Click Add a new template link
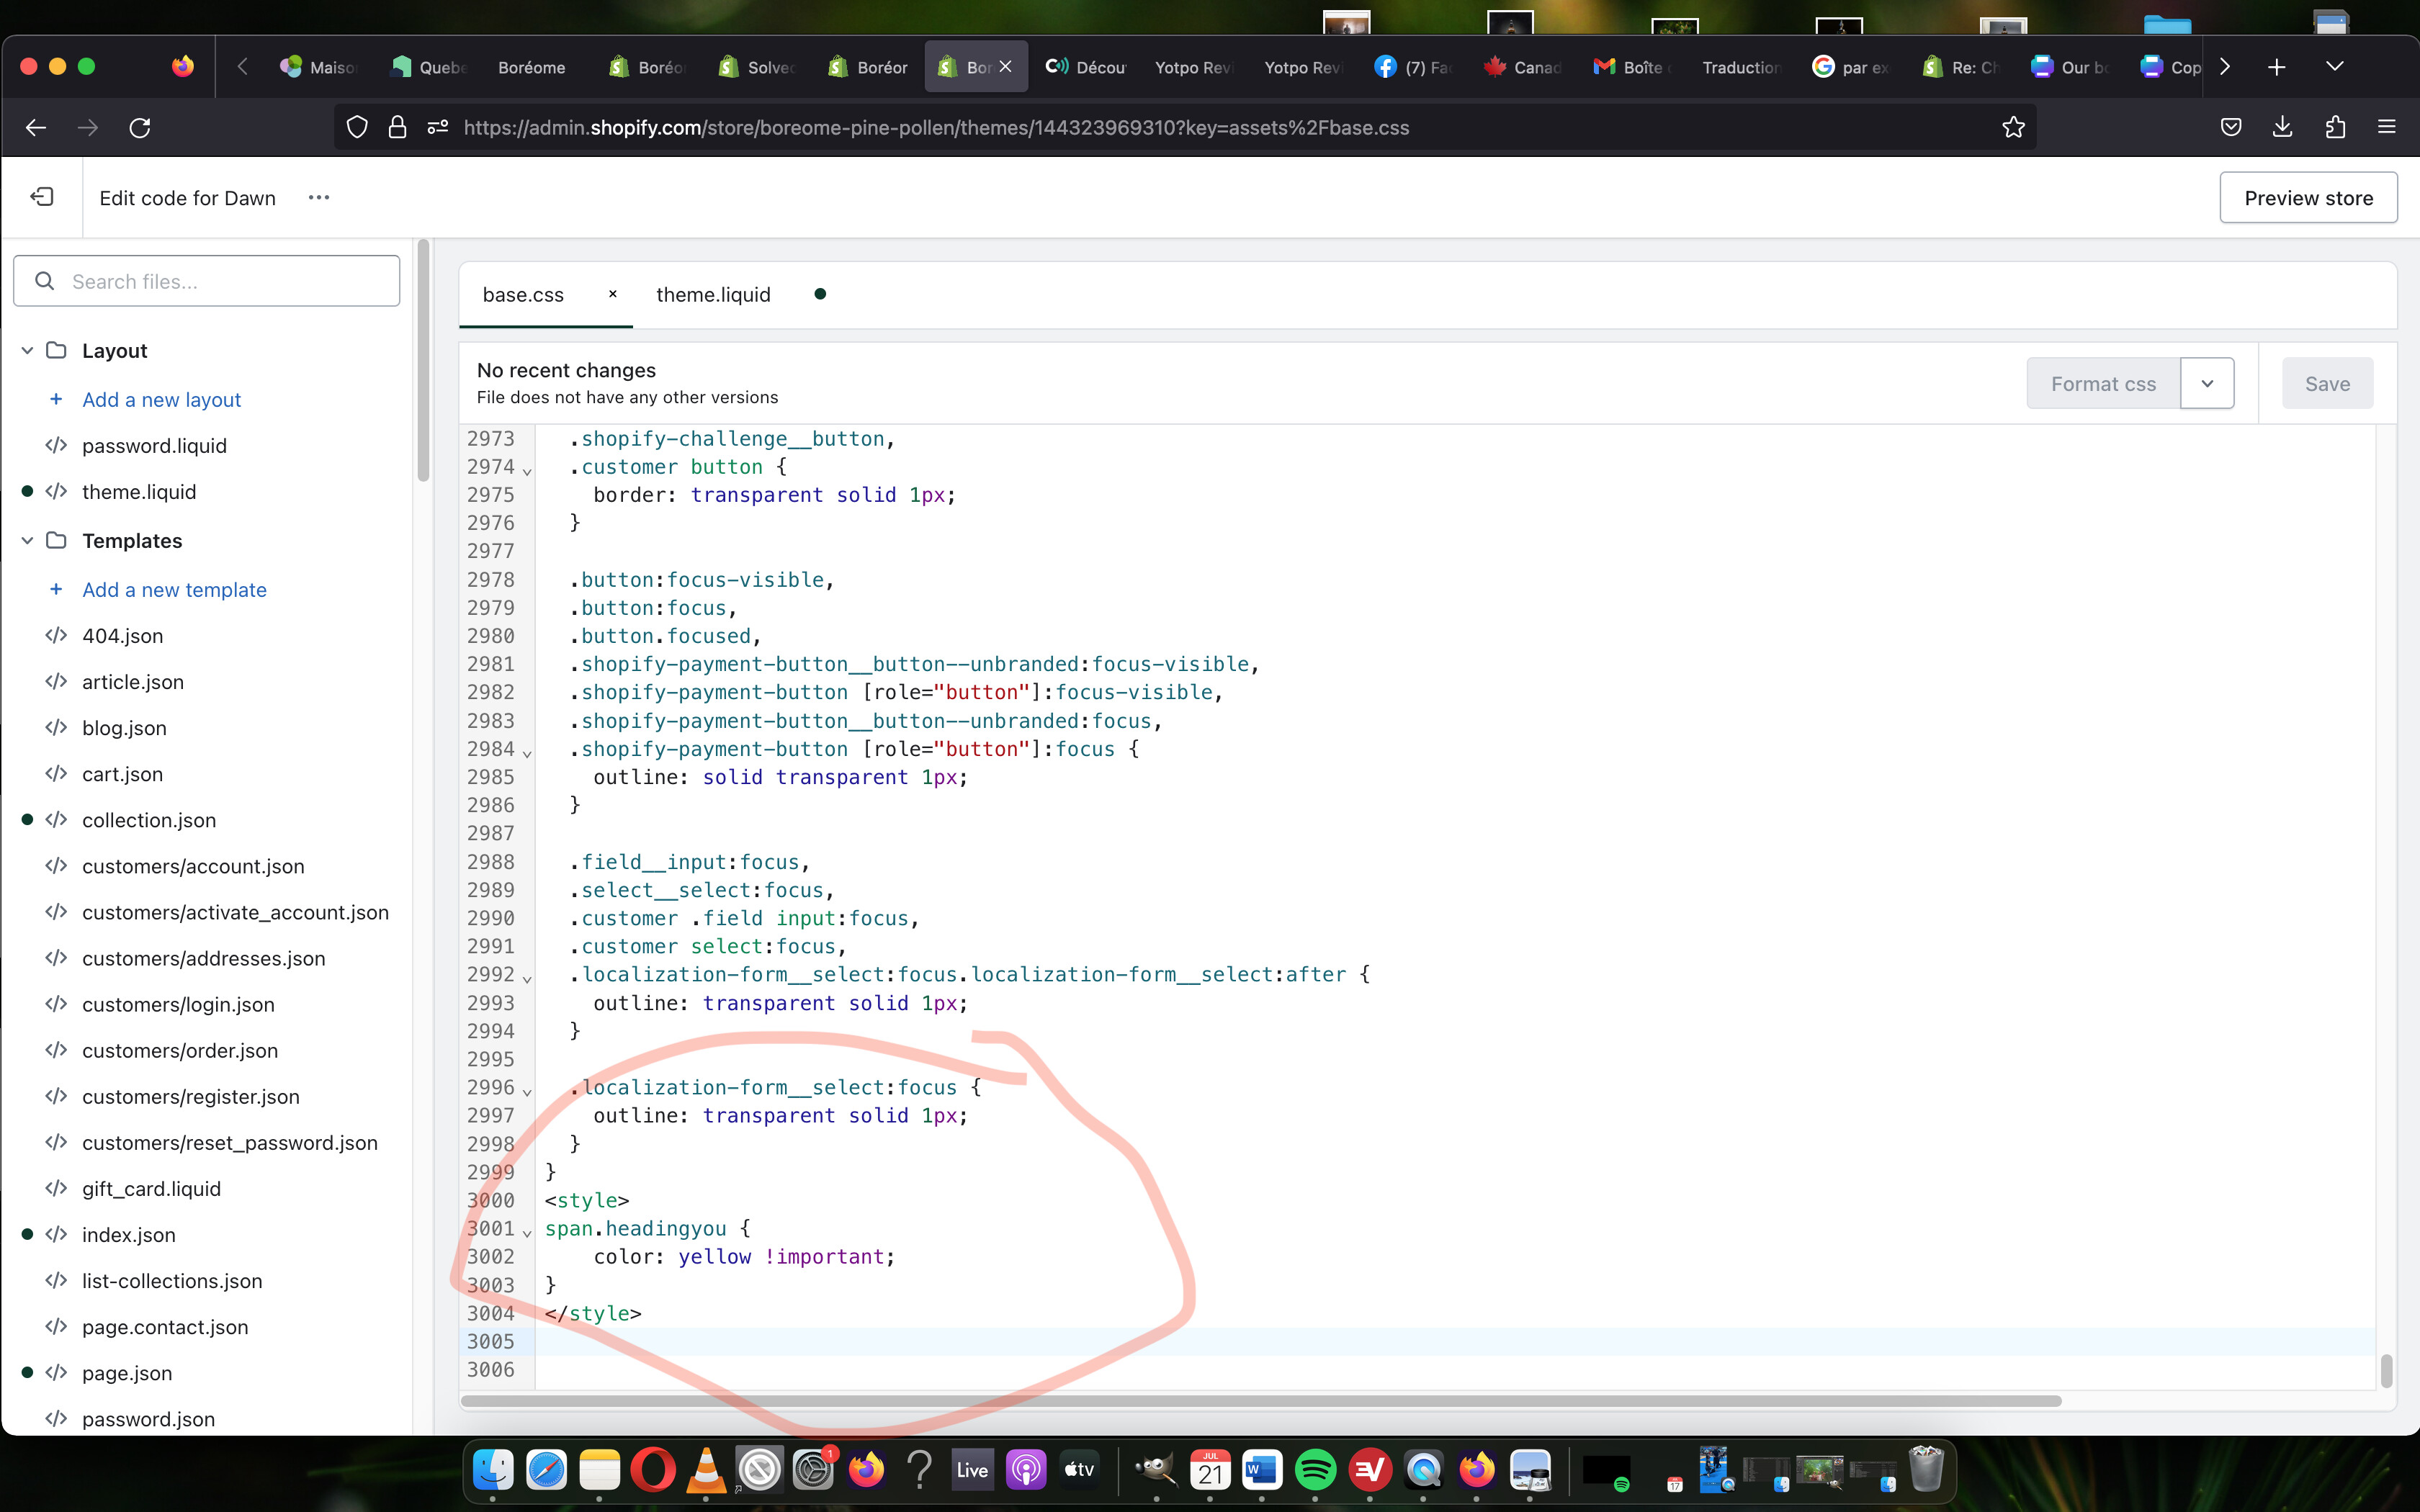The image size is (2420, 1512). tap(174, 590)
